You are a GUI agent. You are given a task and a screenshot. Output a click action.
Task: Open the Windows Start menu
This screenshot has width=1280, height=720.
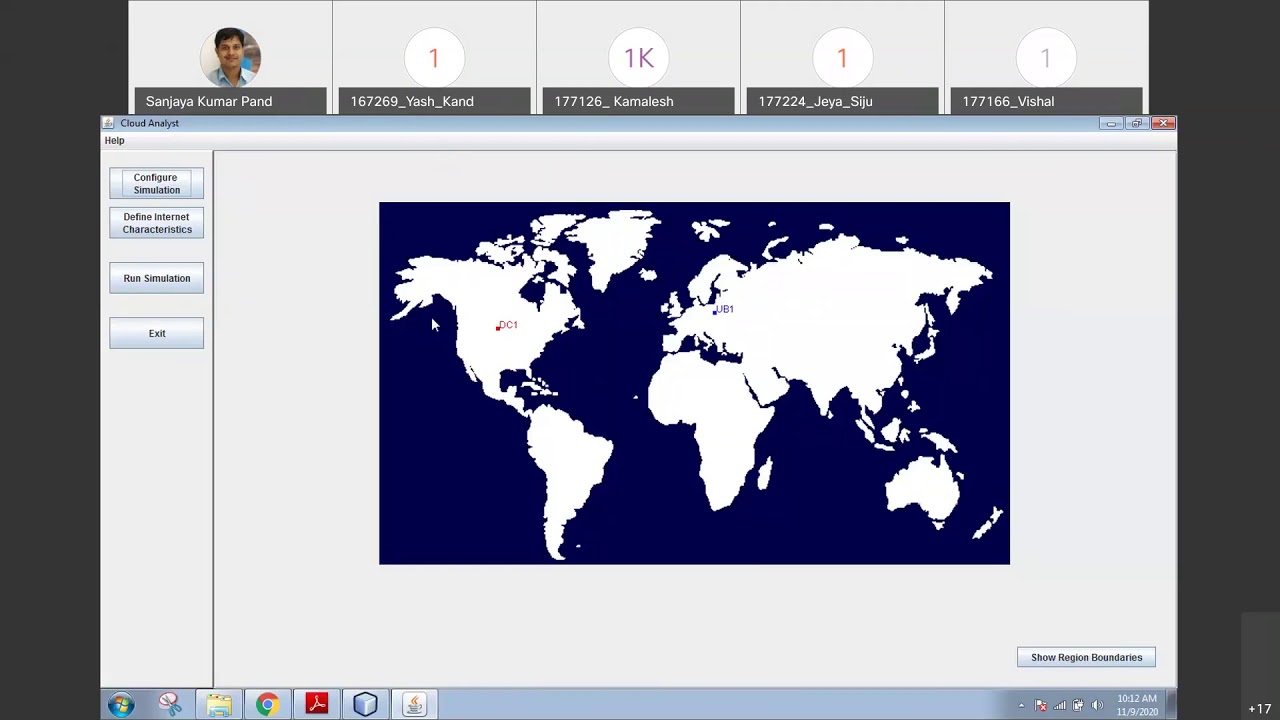[121, 705]
